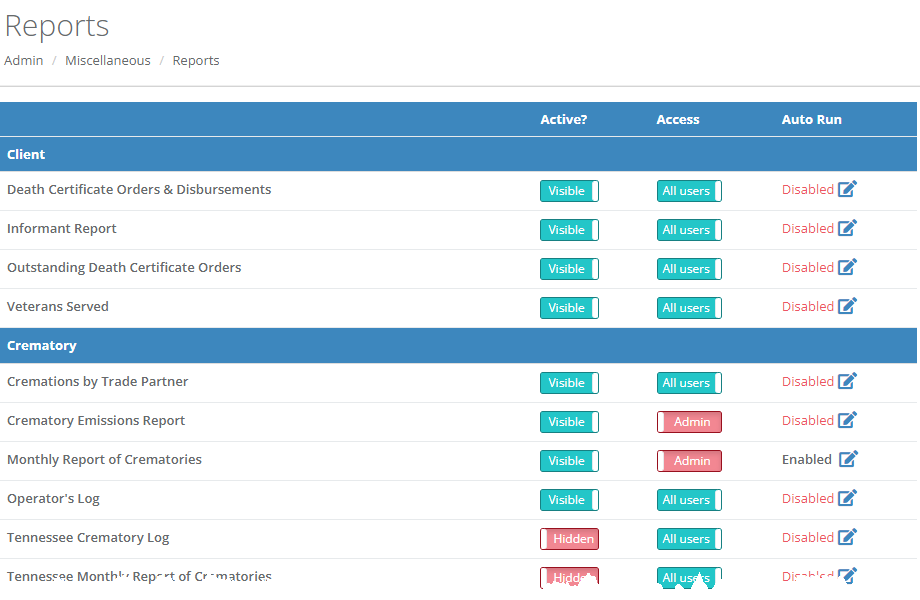Screen dimensions: 920x600
Task: Change Admin access on Crematory Emissions Report
Action: pyautogui.click(x=689, y=421)
